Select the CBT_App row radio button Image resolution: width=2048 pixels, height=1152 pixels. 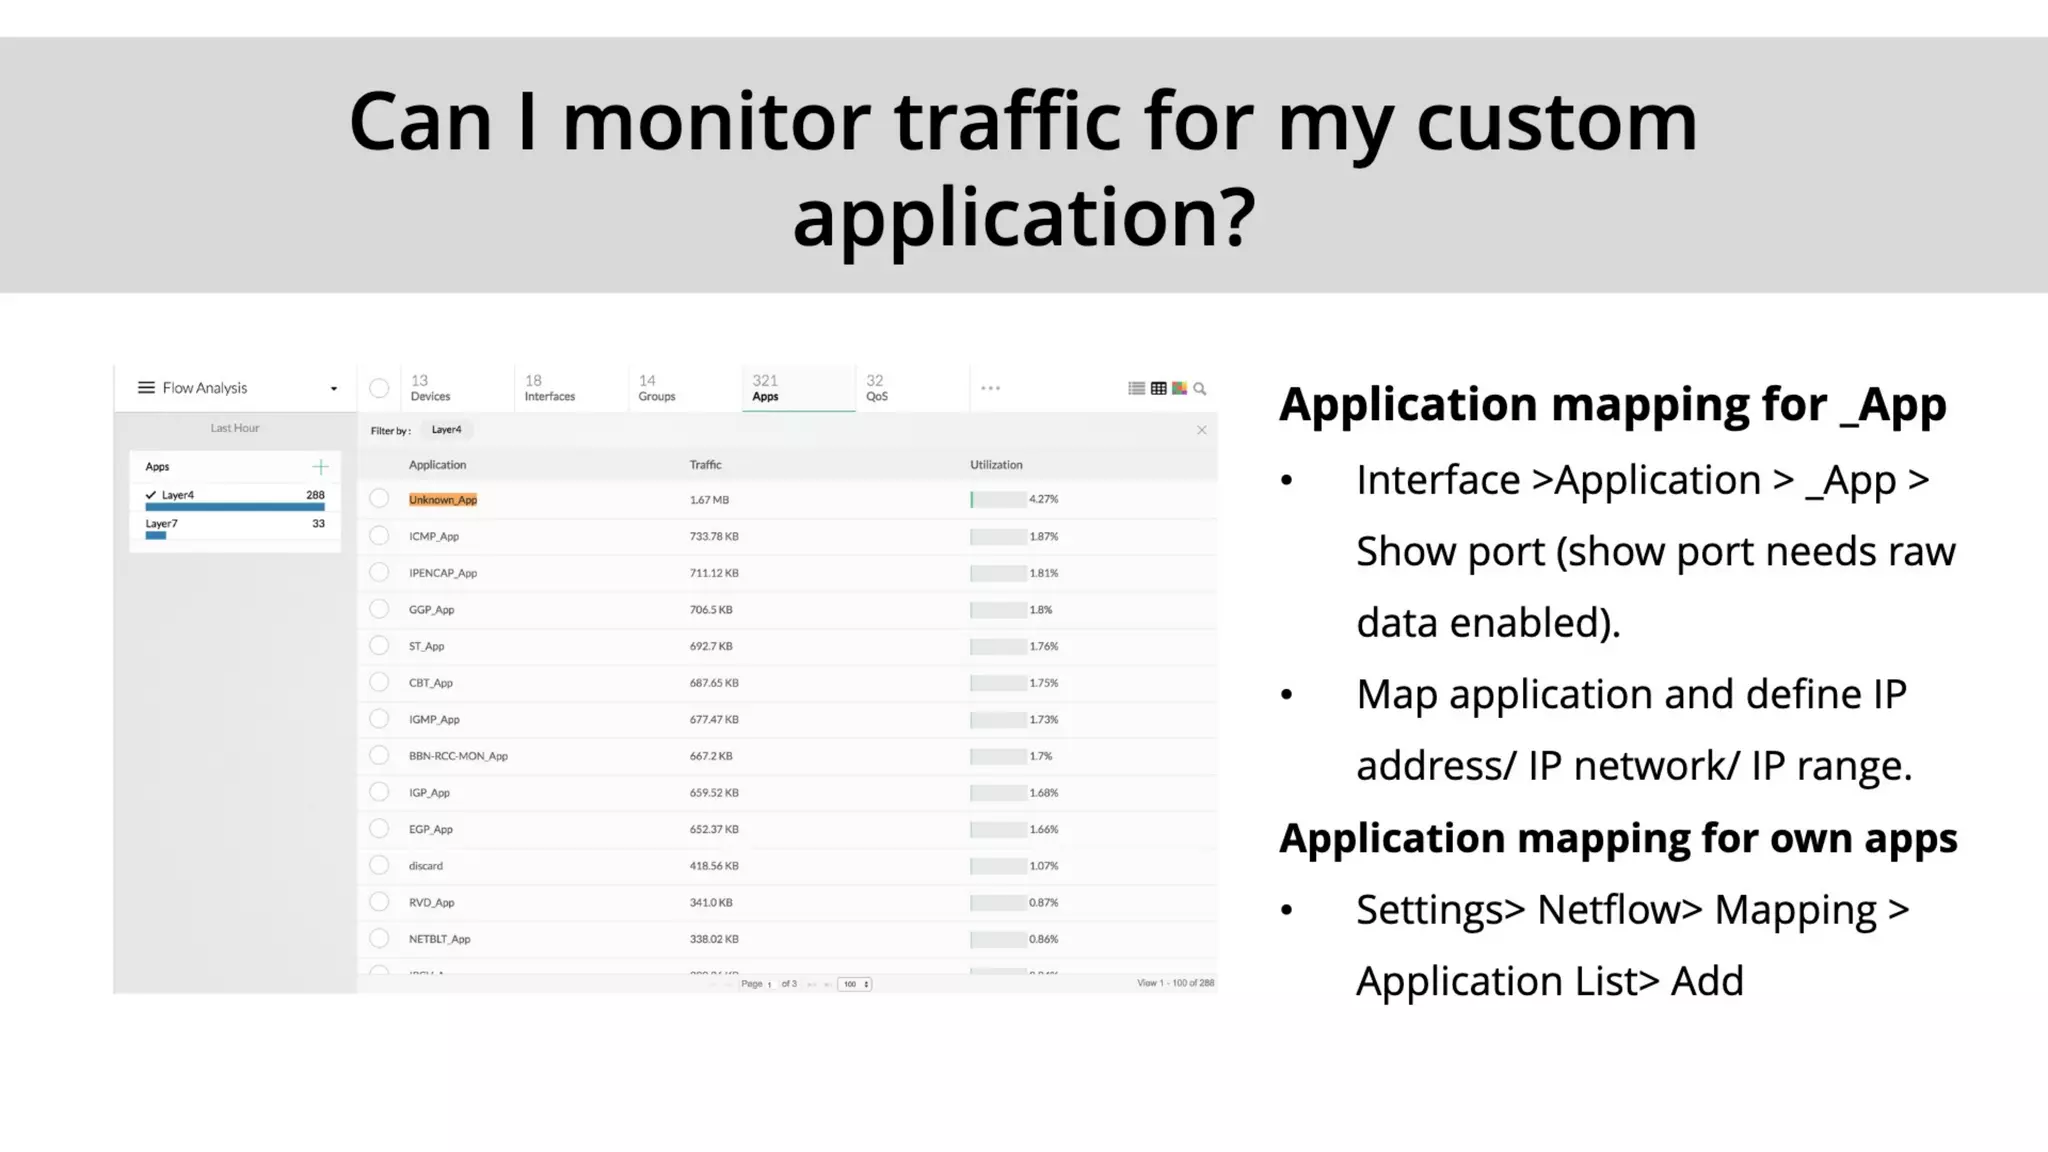pos(379,682)
